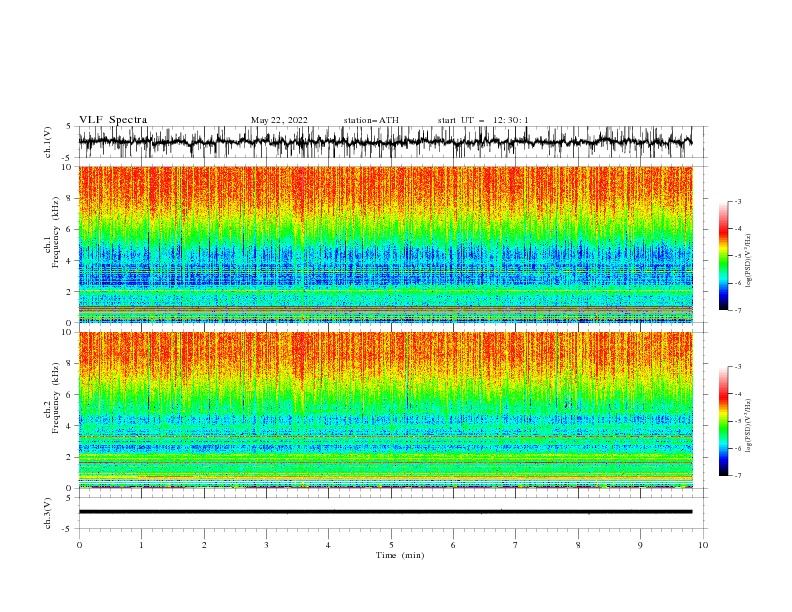Image resolution: width=792 pixels, height=612 pixels.
Task: Click time axis tick label "7"
Action: point(516,545)
